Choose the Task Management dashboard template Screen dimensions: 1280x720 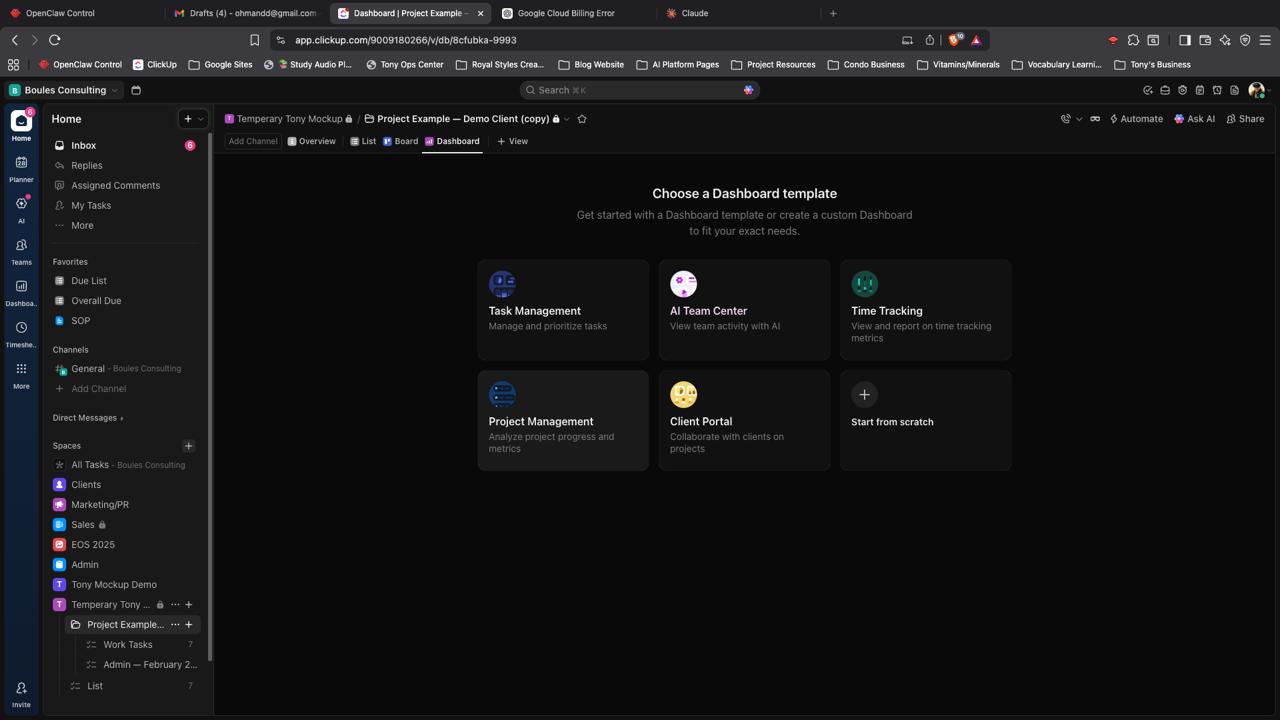pyautogui.click(x=563, y=309)
